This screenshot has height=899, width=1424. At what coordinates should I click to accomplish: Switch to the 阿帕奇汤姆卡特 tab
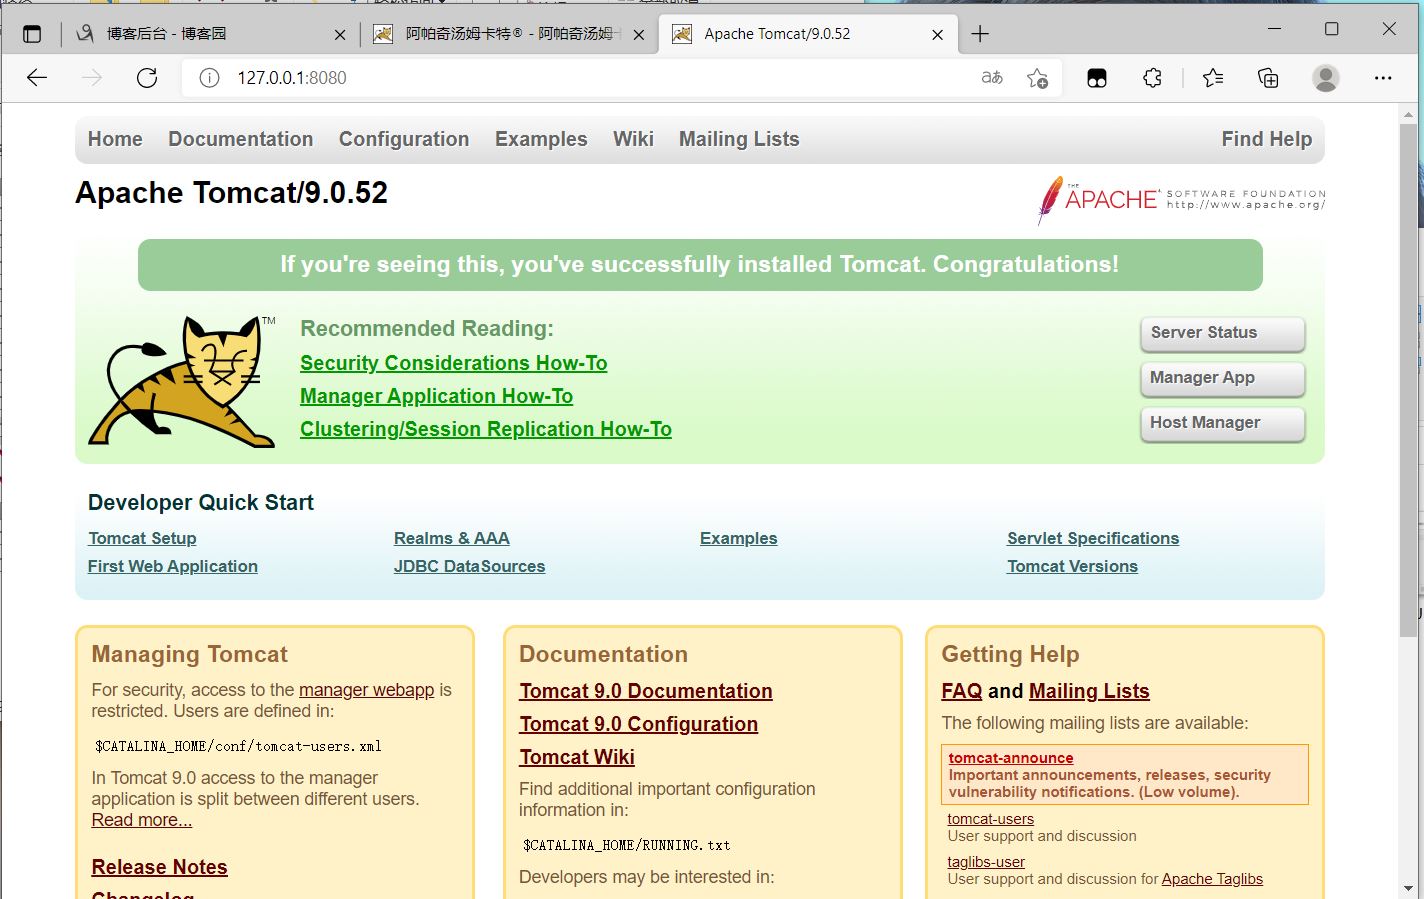tap(508, 34)
